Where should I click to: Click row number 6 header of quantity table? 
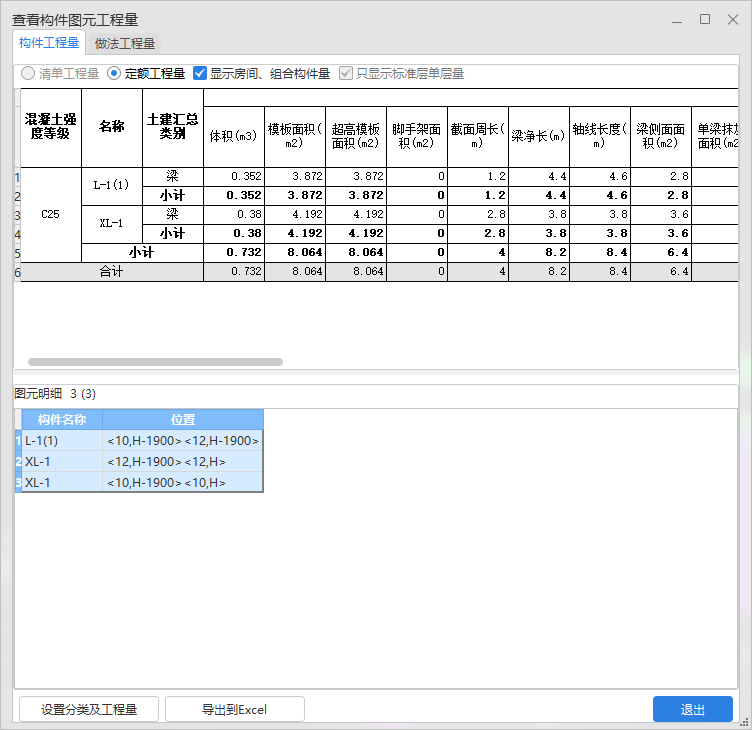[17, 272]
